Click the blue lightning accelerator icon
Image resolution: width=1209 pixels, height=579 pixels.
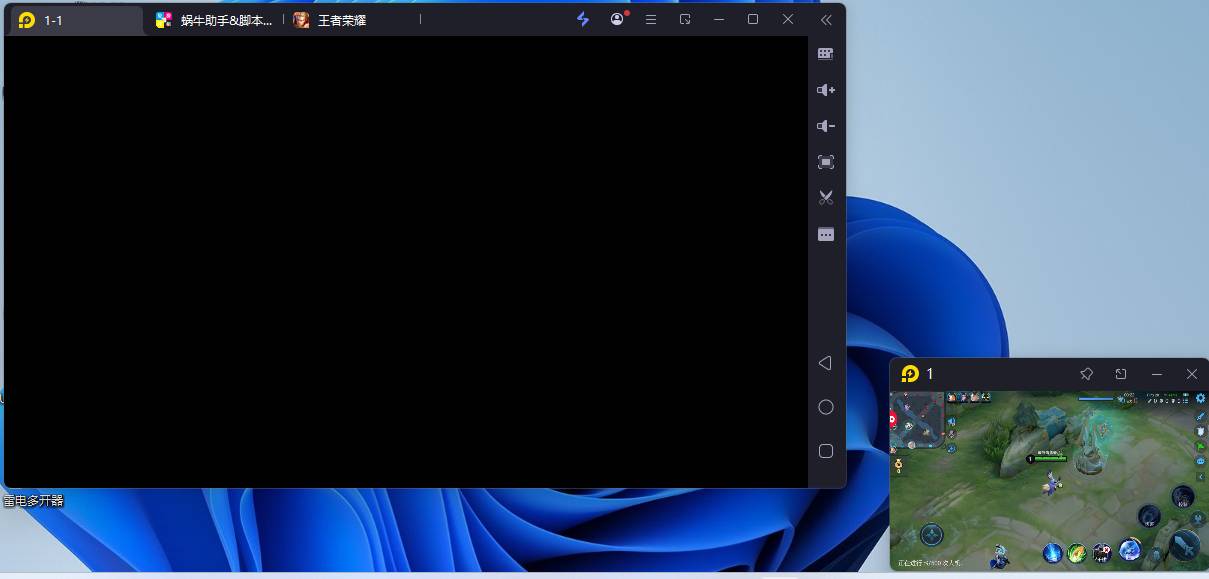tap(583, 20)
